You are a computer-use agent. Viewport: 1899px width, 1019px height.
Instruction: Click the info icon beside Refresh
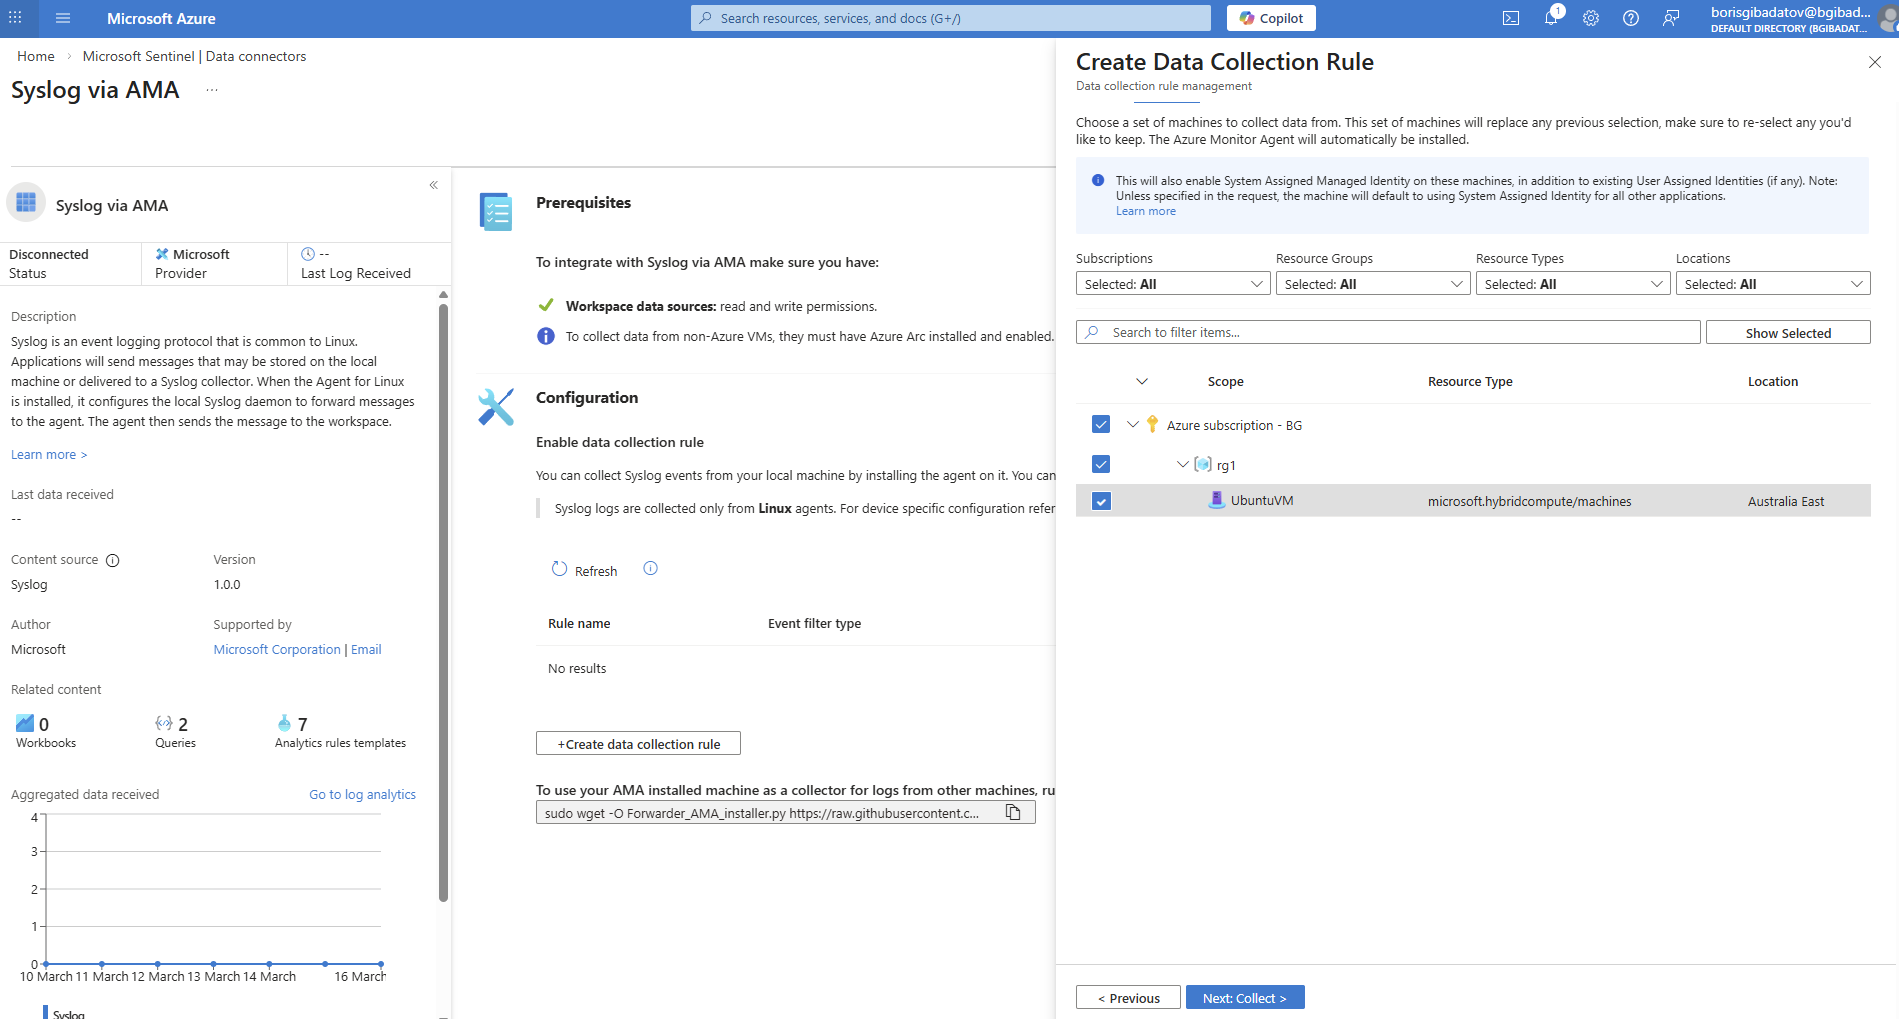pos(650,568)
